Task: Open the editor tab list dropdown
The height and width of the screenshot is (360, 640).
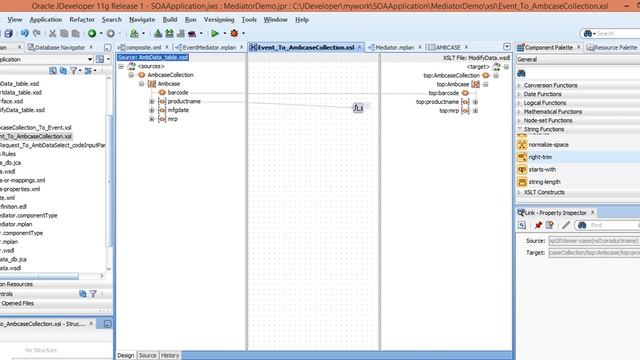Action: tap(507, 47)
